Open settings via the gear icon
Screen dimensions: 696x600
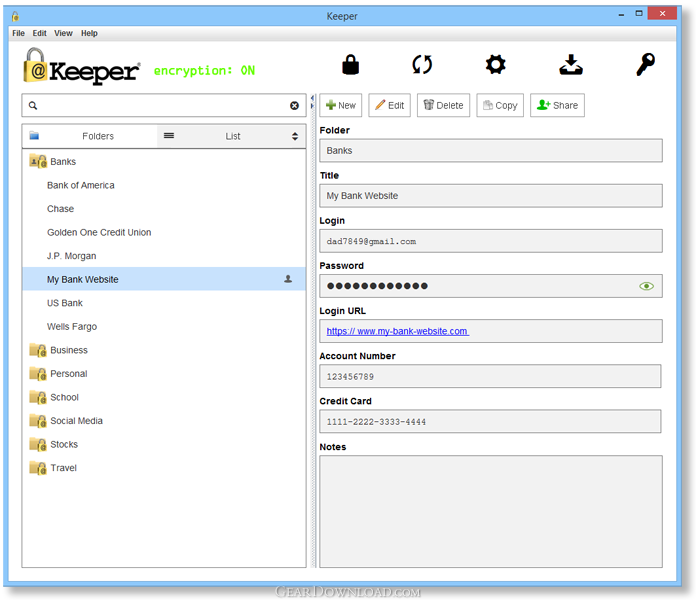495,65
